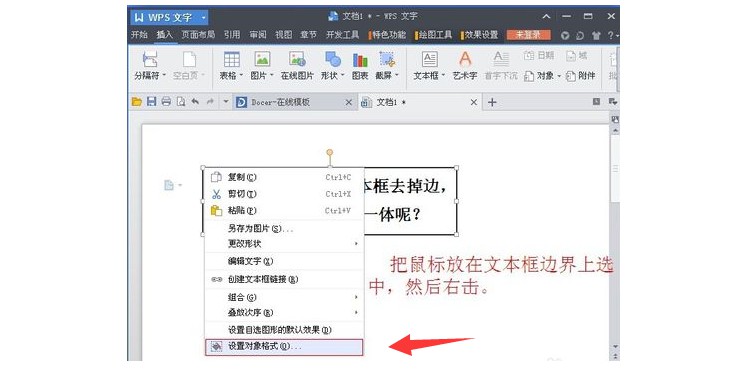Choose 另存为图片 from the context menu
This screenshot has height=374, width=745.
click(284, 229)
